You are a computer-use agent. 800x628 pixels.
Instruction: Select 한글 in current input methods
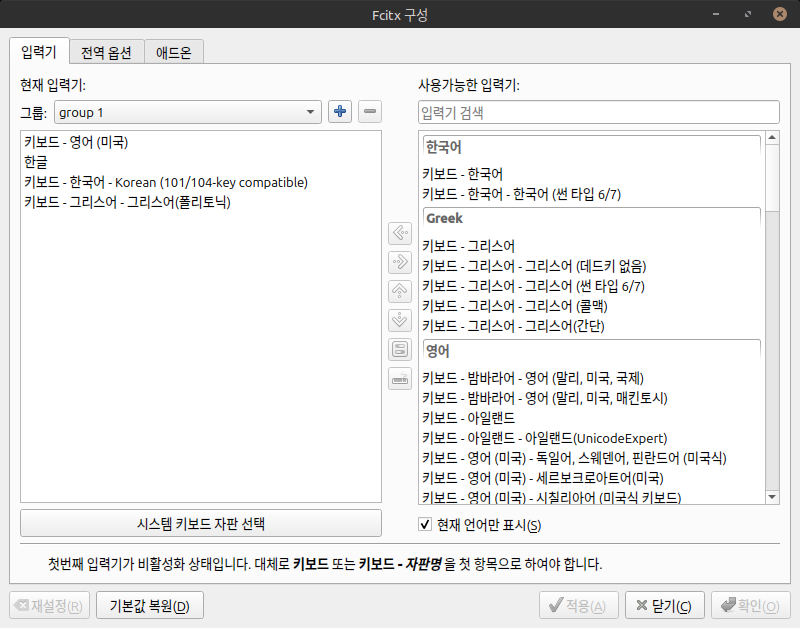(x=201, y=162)
